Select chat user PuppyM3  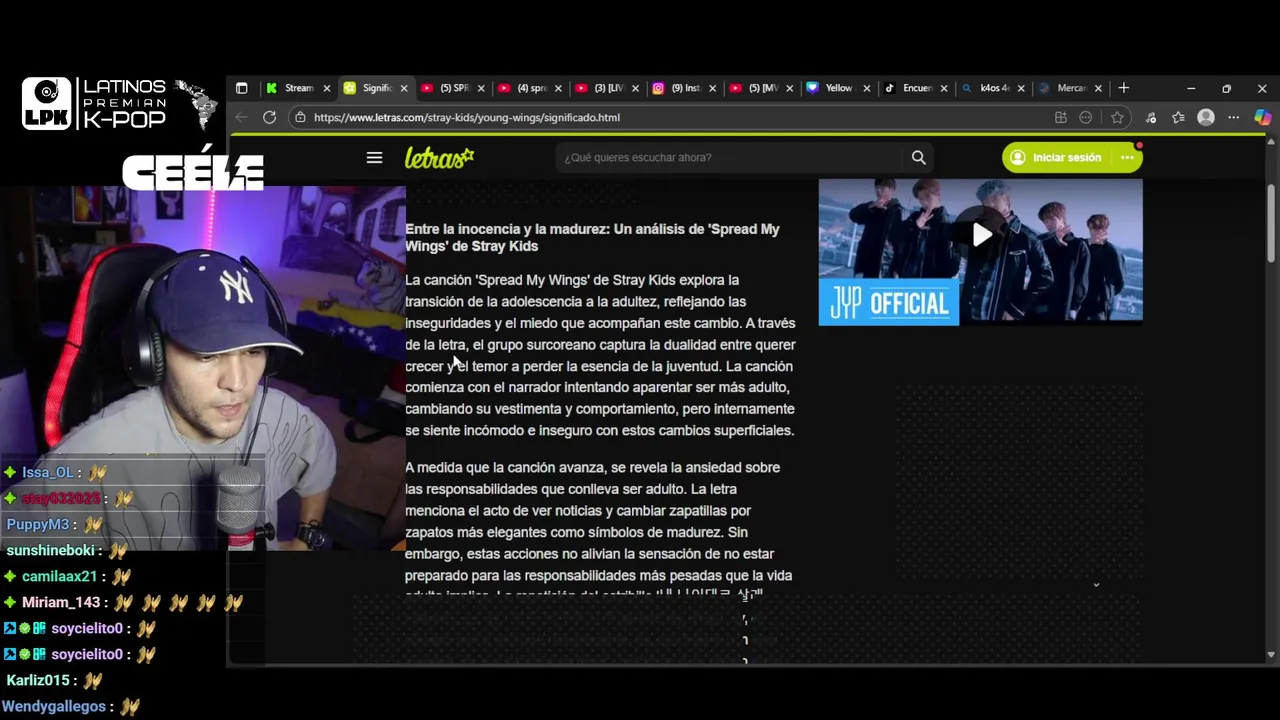pos(38,524)
